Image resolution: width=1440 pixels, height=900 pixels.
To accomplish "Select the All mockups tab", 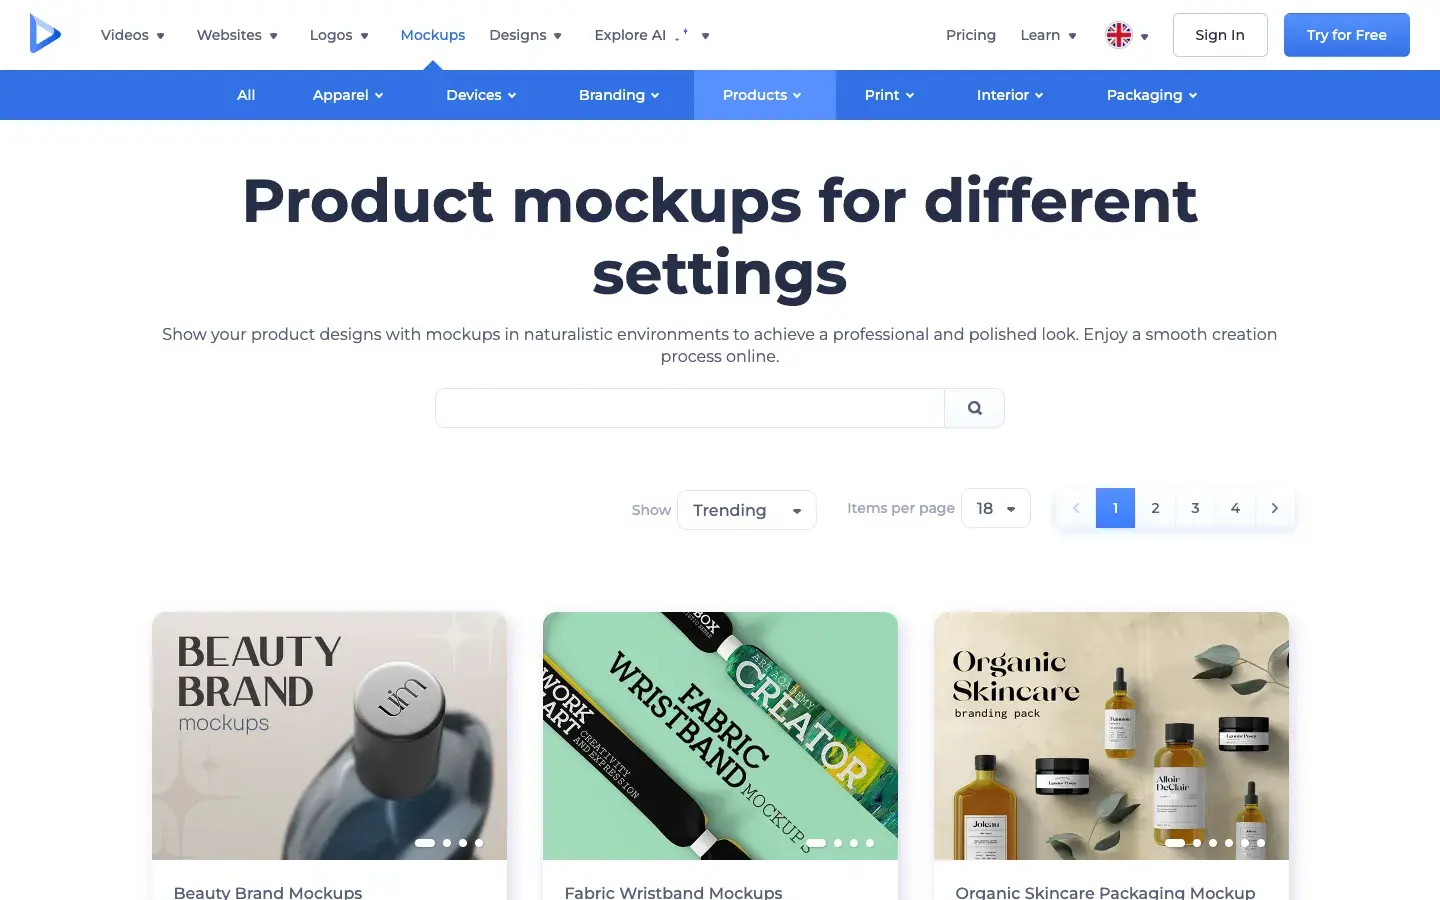I will coord(246,95).
